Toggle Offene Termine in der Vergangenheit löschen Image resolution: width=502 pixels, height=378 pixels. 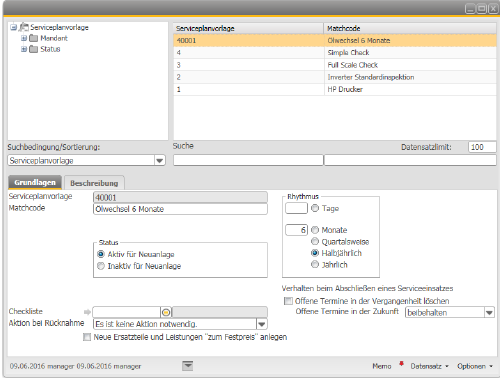click(288, 301)
